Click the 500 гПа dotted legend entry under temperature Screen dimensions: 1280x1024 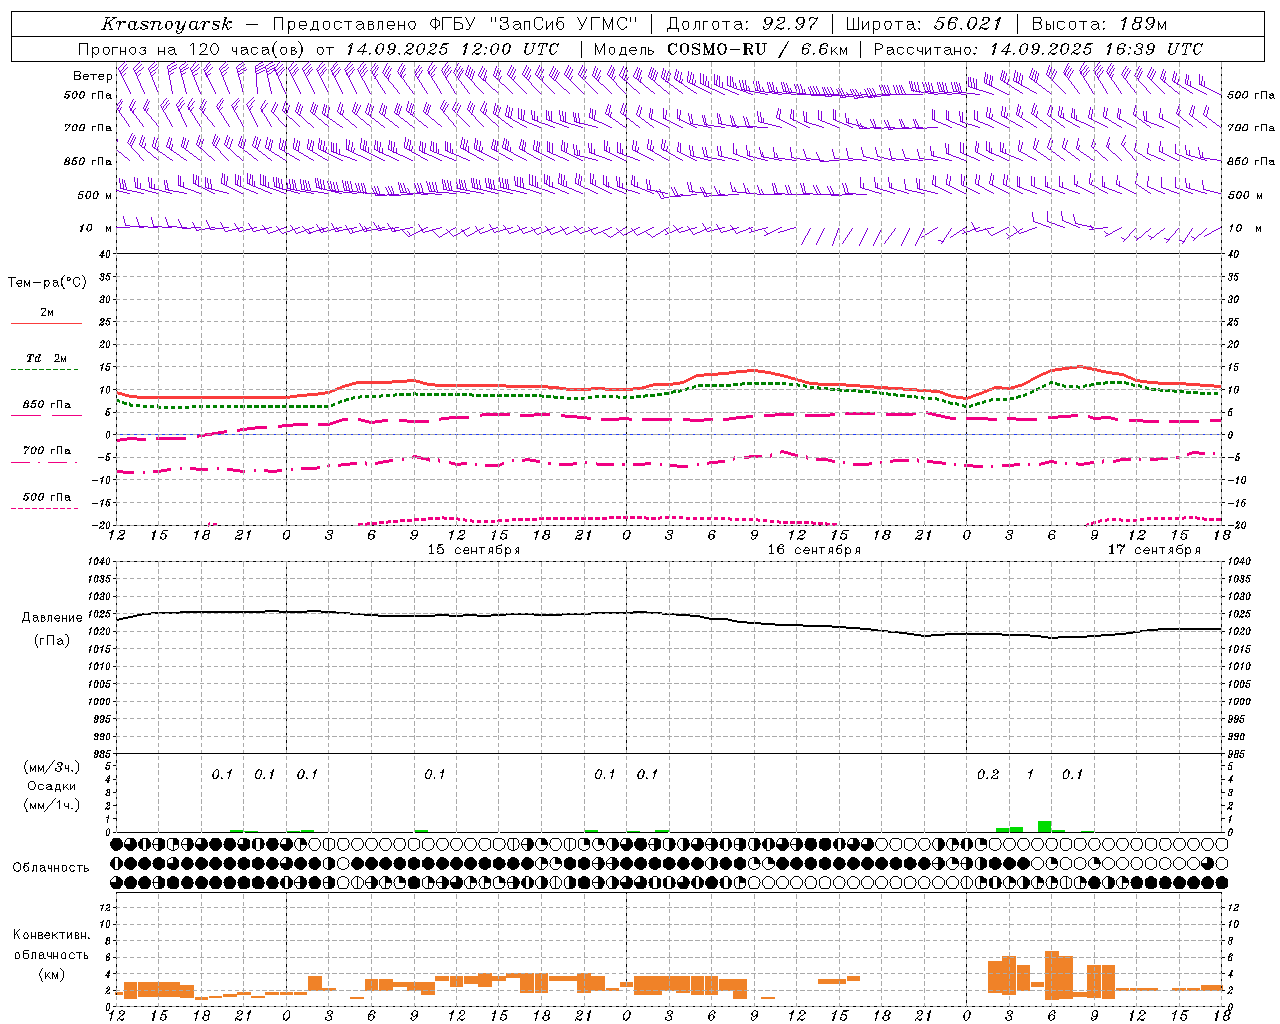pyautogui.click(x=47, y=497)
